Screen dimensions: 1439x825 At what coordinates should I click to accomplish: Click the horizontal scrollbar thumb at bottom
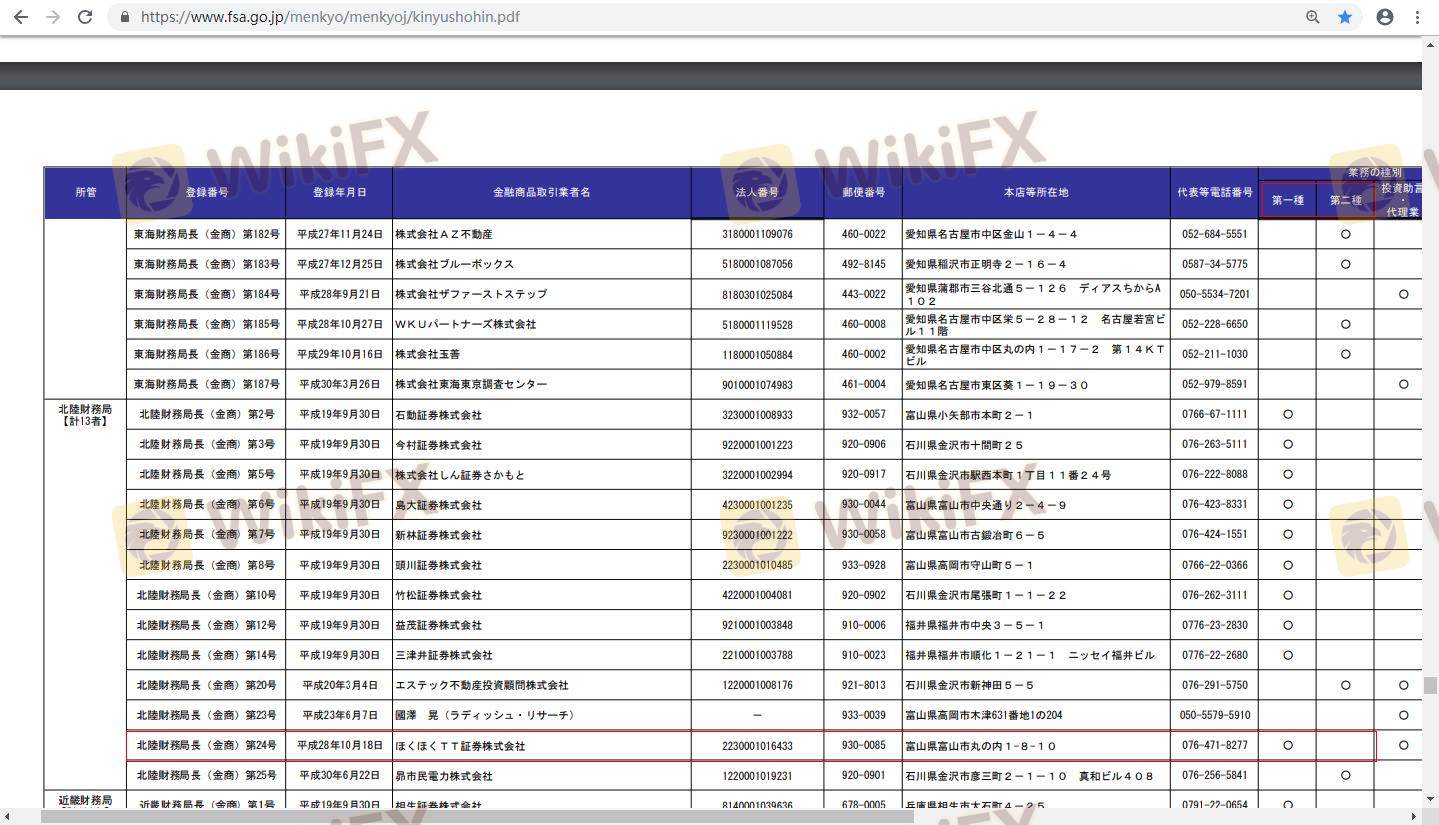pos(477,817)
